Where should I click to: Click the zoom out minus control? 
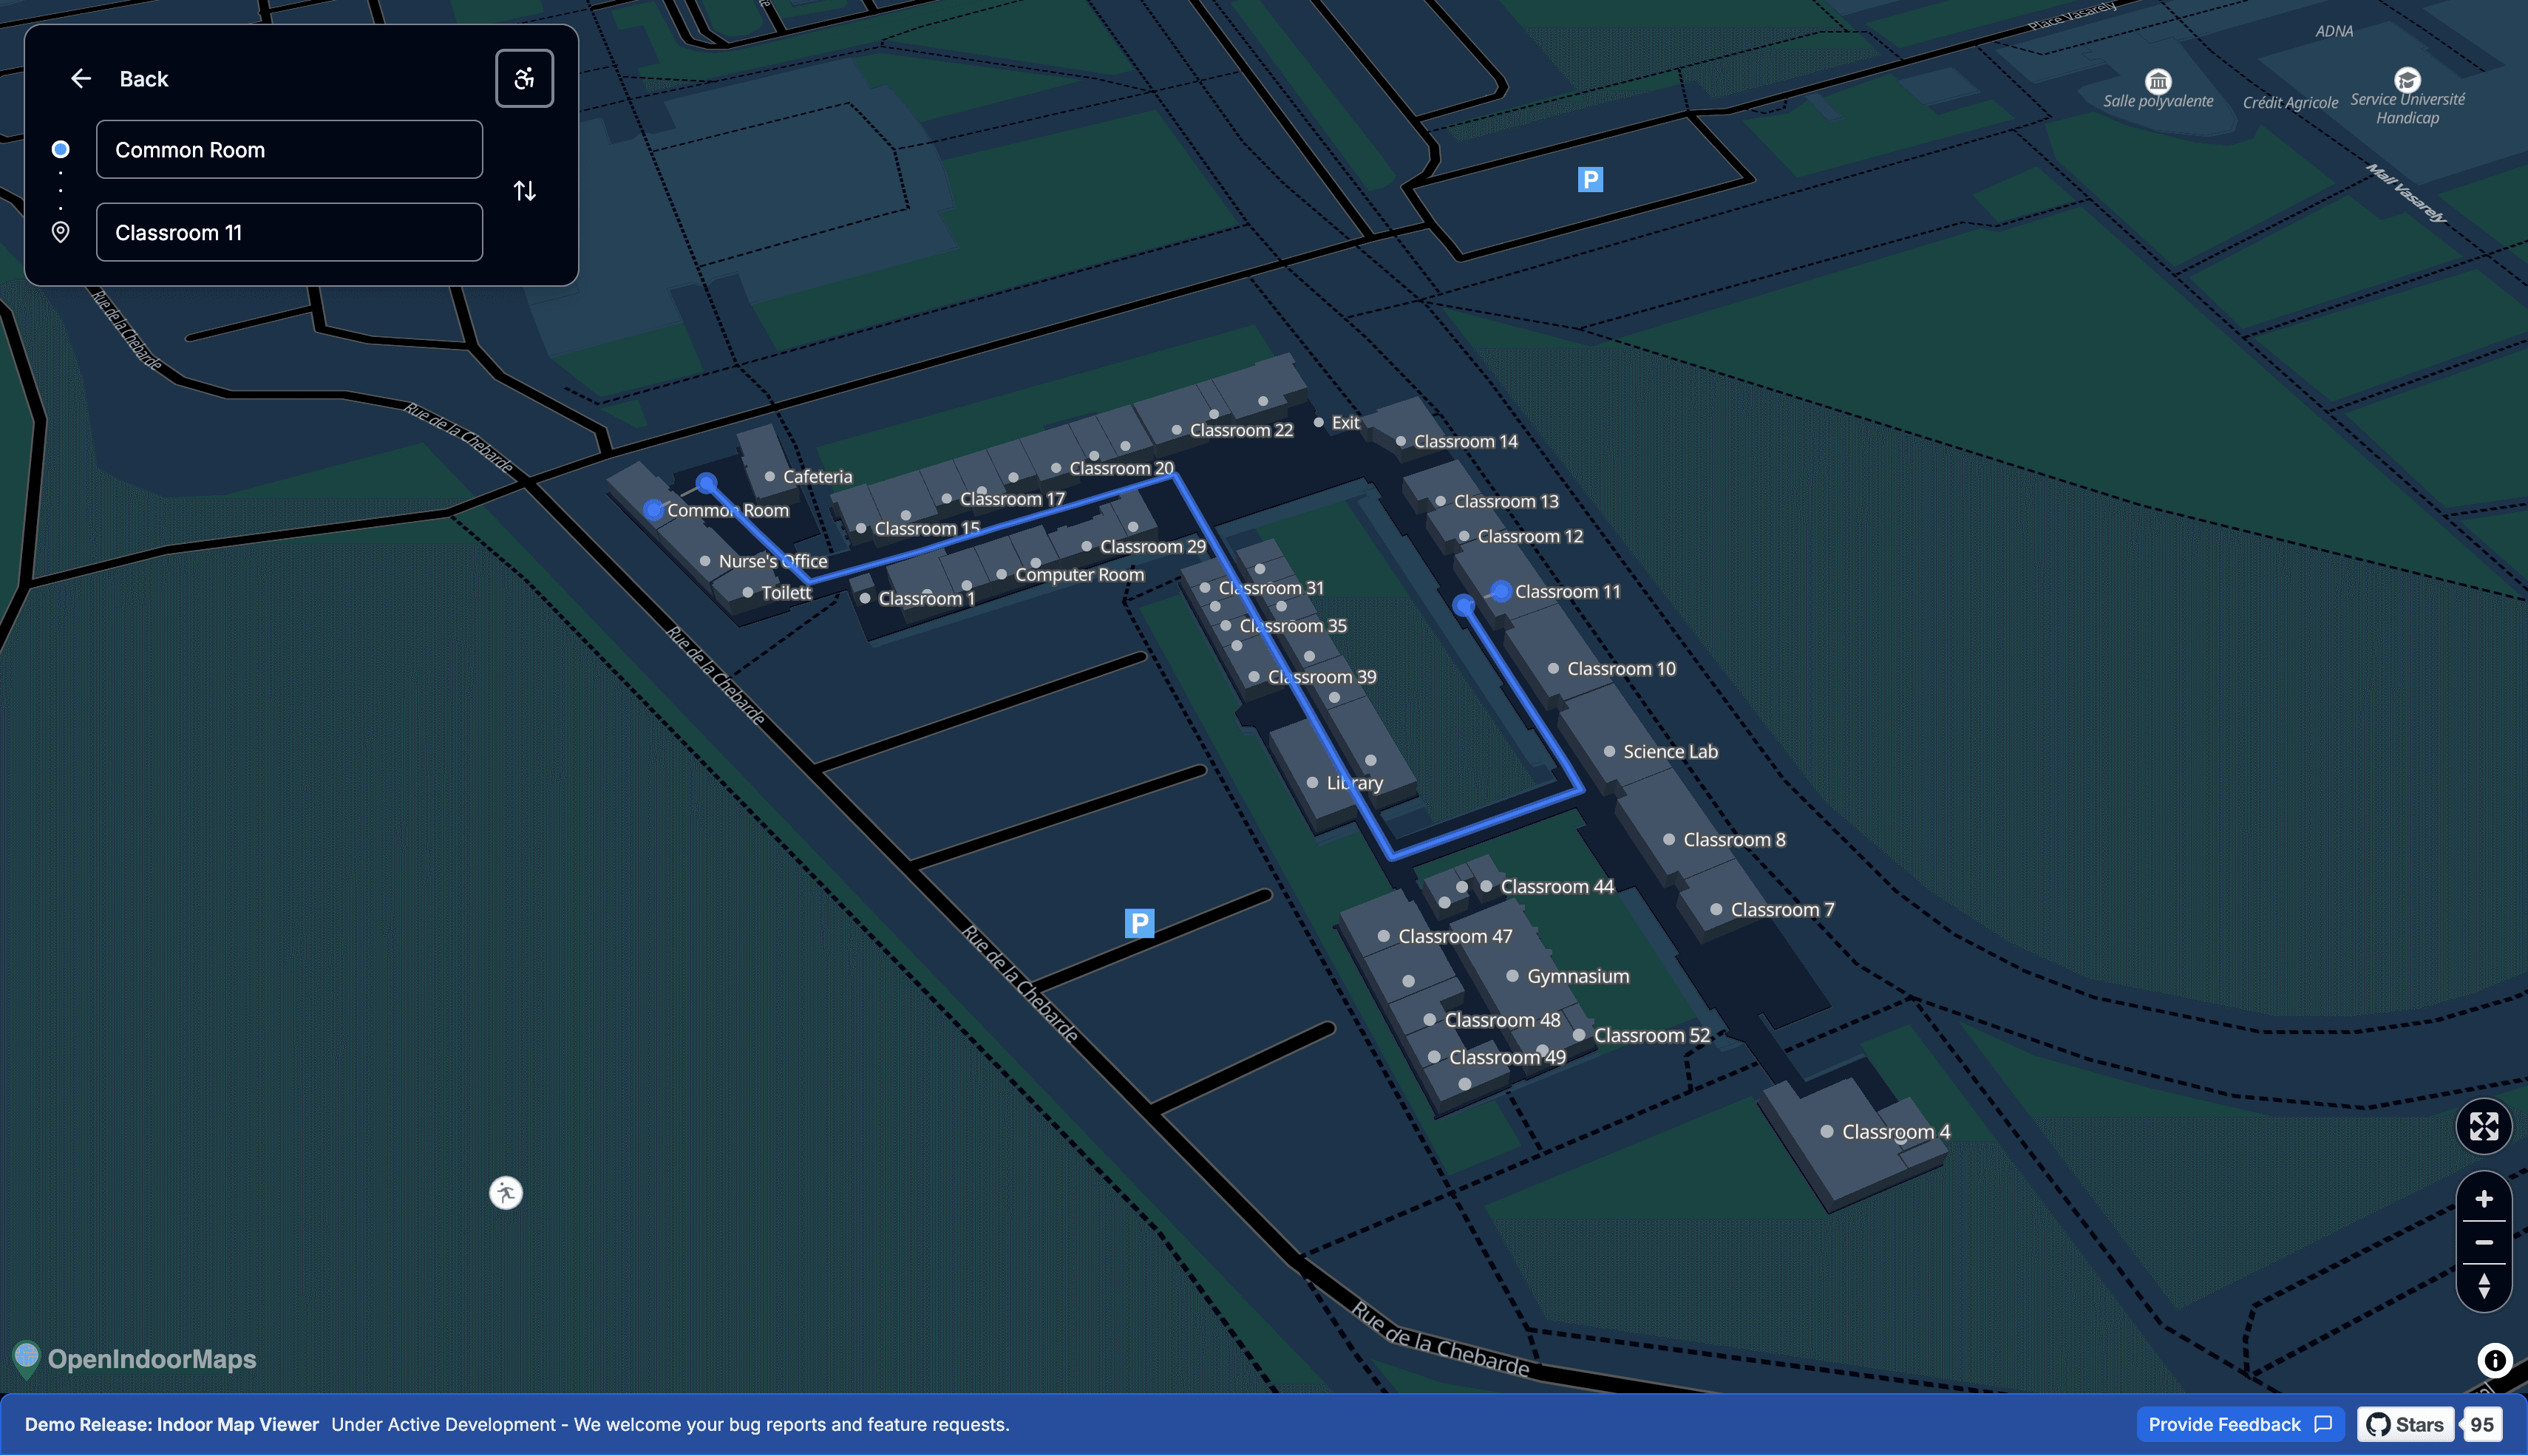(x=2484, y=1242)
